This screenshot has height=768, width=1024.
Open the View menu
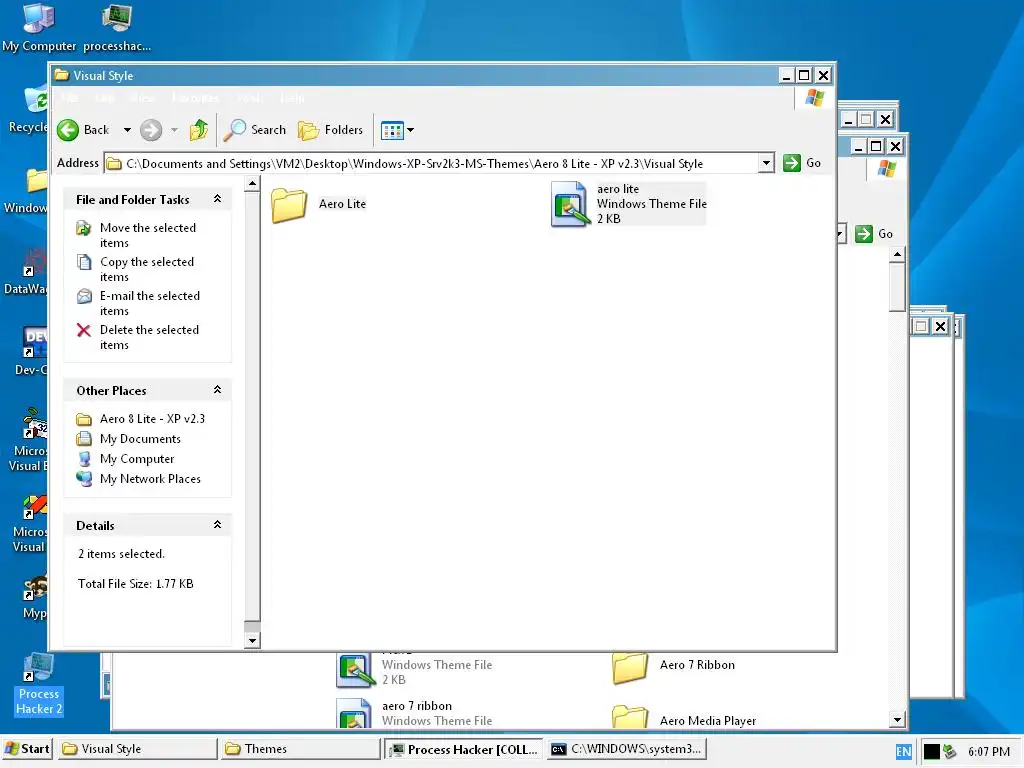(142, 98)
